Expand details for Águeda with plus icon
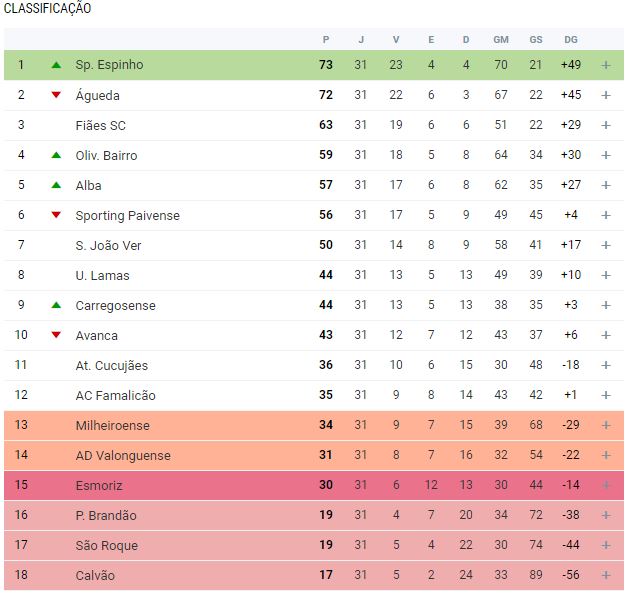 pos(605,95)
